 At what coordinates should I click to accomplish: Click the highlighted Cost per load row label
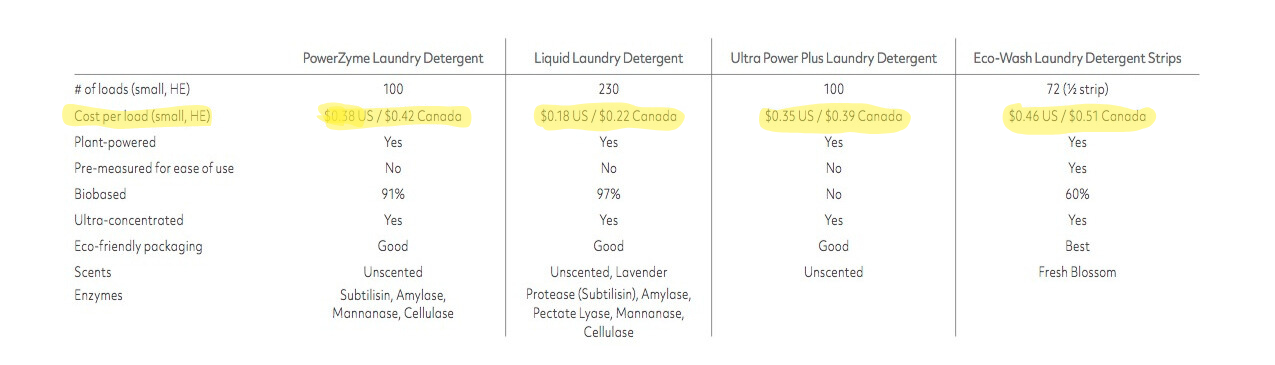[x=142, y=117]
